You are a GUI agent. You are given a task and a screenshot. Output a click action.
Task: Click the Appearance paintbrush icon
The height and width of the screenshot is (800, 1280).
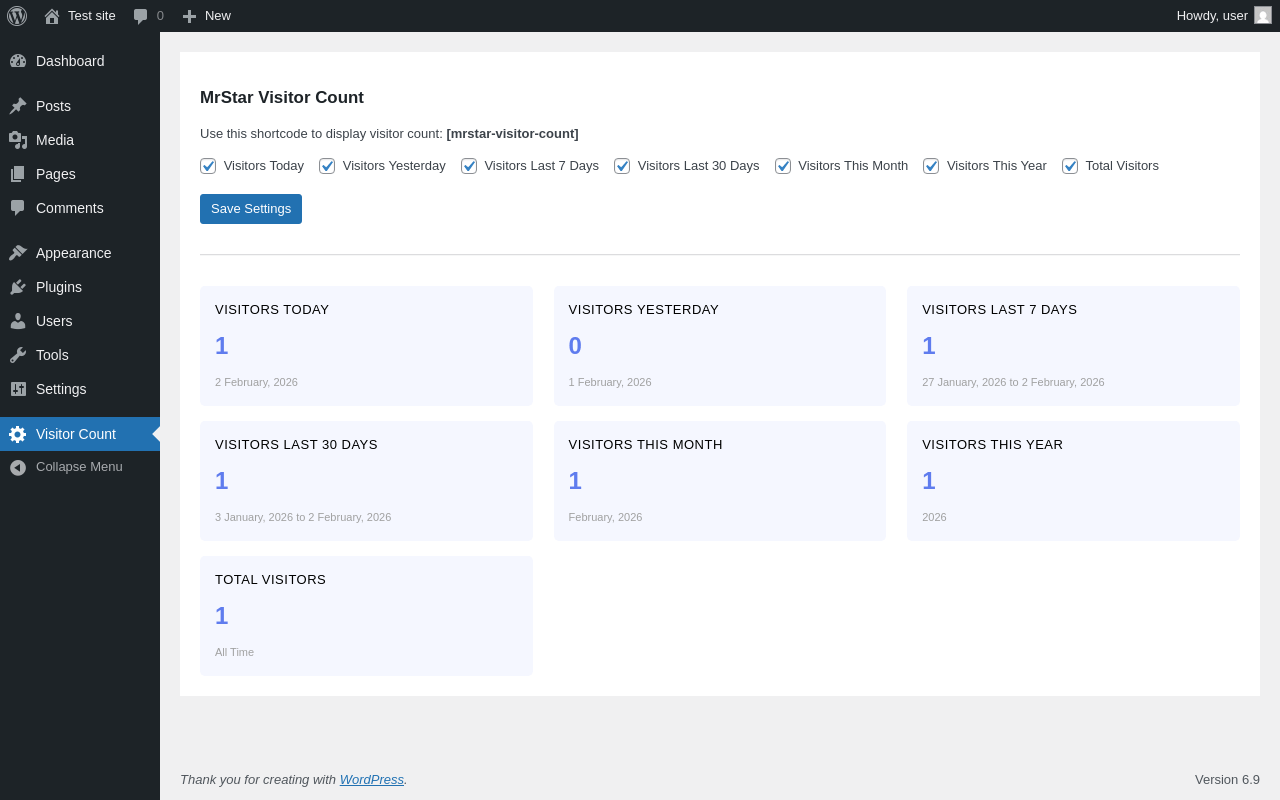[18, 253]
